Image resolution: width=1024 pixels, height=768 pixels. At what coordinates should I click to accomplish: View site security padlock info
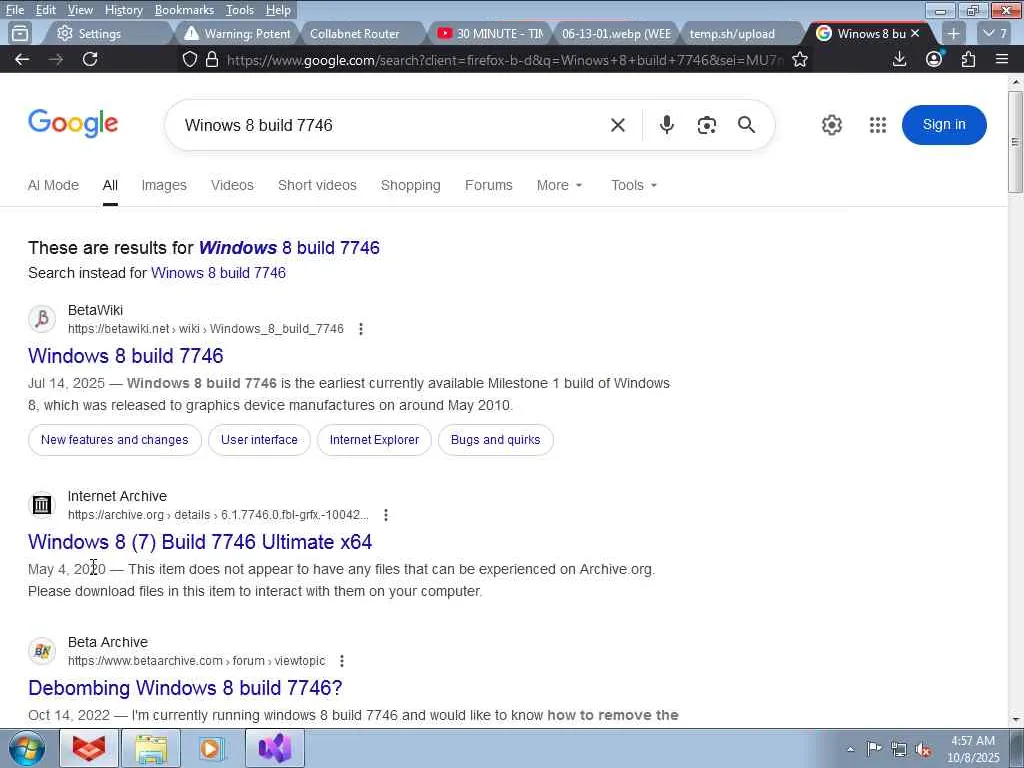point(212,59)
